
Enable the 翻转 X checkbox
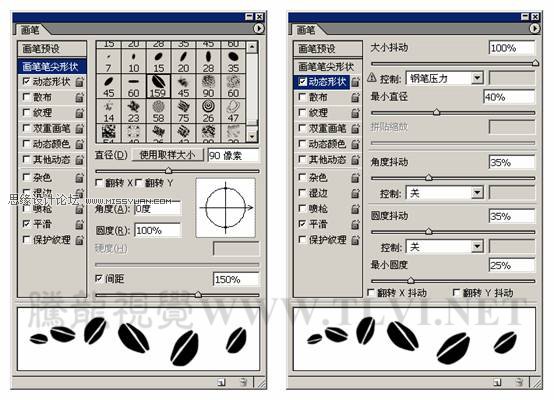click(x=99, y=183)
